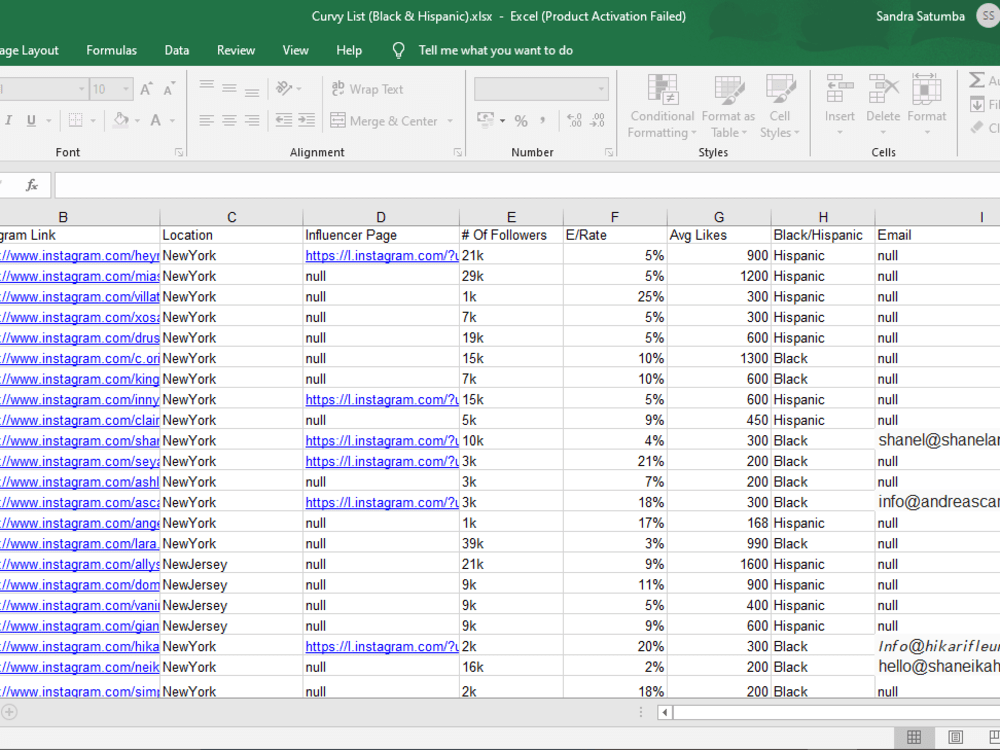Apply font color A

point(156,120)
